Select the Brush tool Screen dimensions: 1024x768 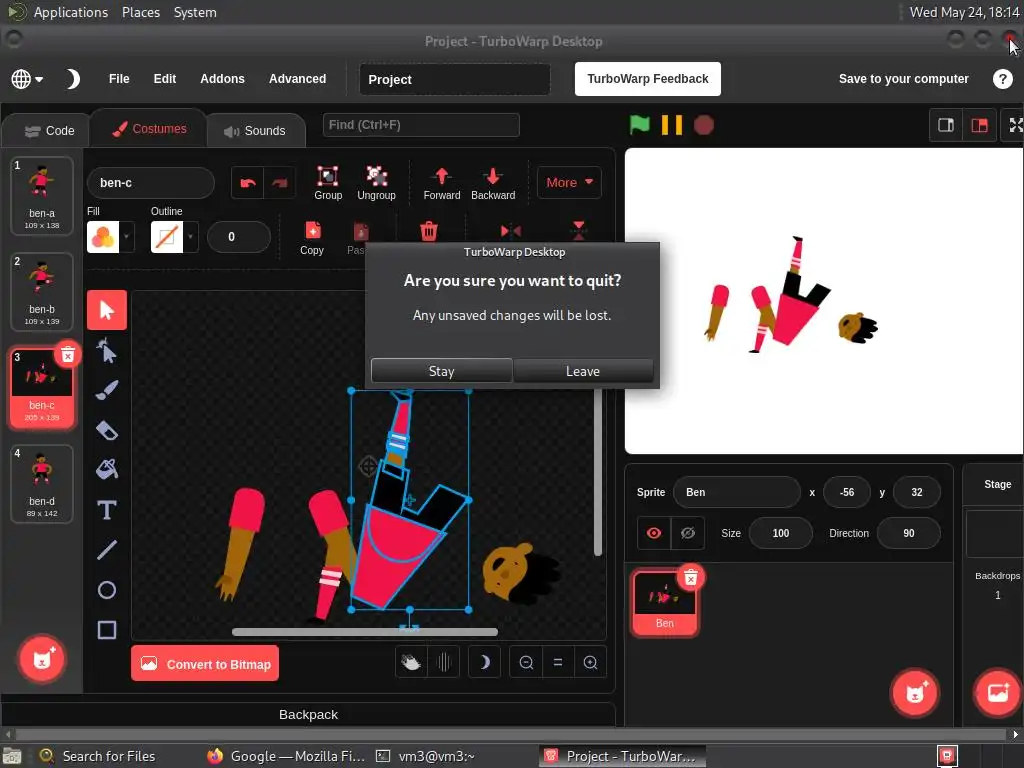click(106, 390)
